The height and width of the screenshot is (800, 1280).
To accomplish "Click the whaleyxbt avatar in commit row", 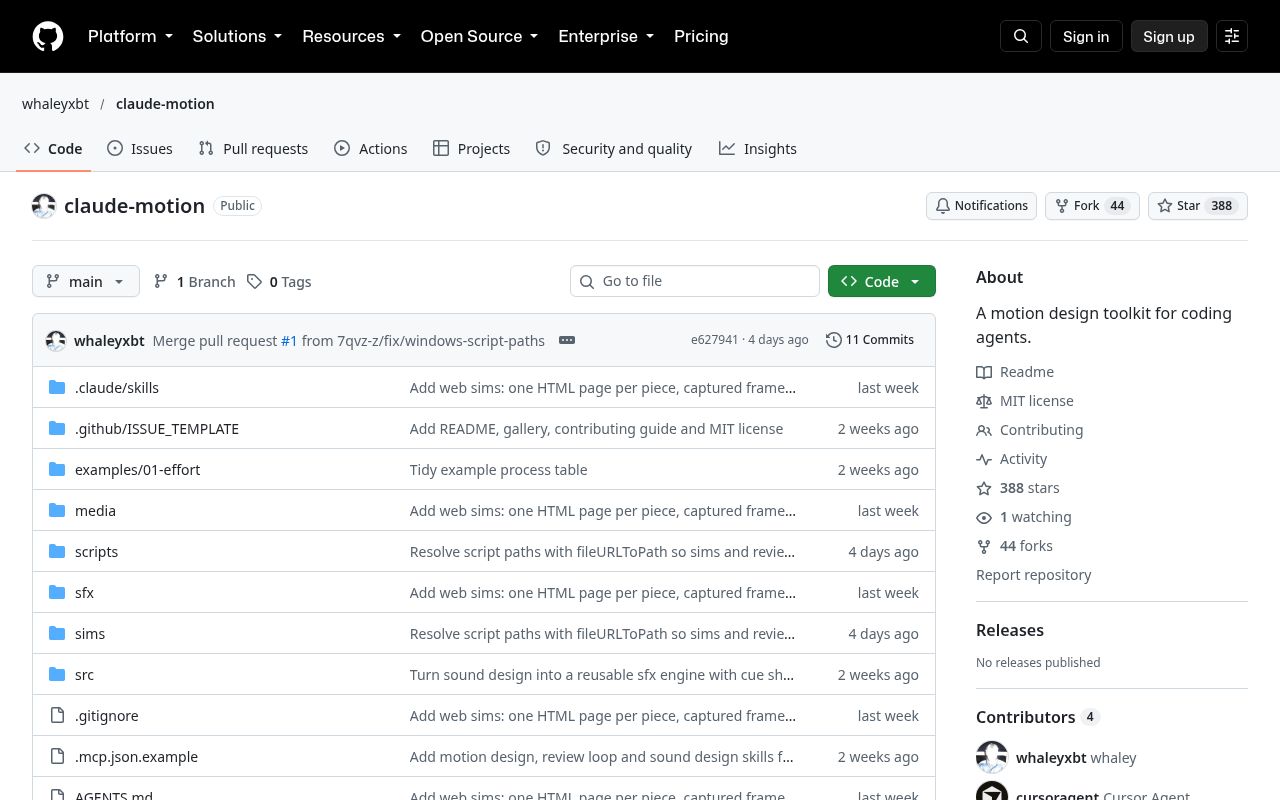I will (56, 340).
